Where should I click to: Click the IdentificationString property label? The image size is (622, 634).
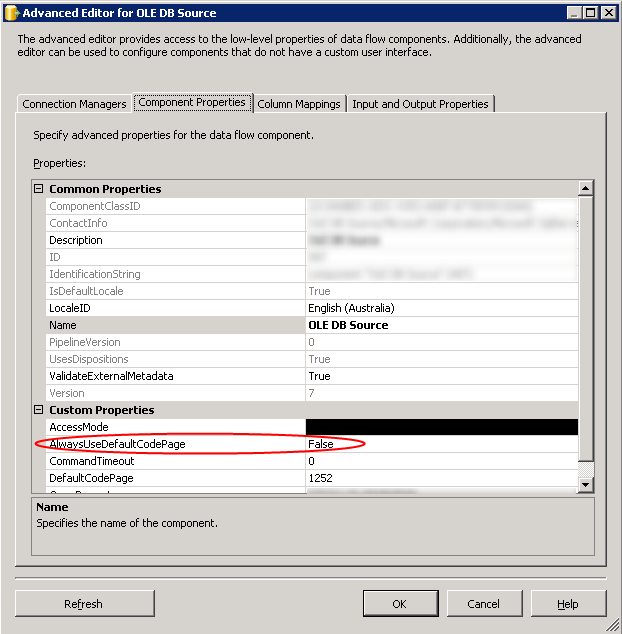pos(95,274)
